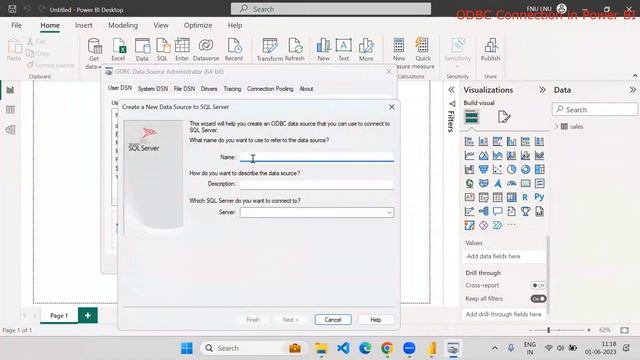Viewport: 640px width, 360px height.
Task: Open the File menu
Action: [16, 25]
